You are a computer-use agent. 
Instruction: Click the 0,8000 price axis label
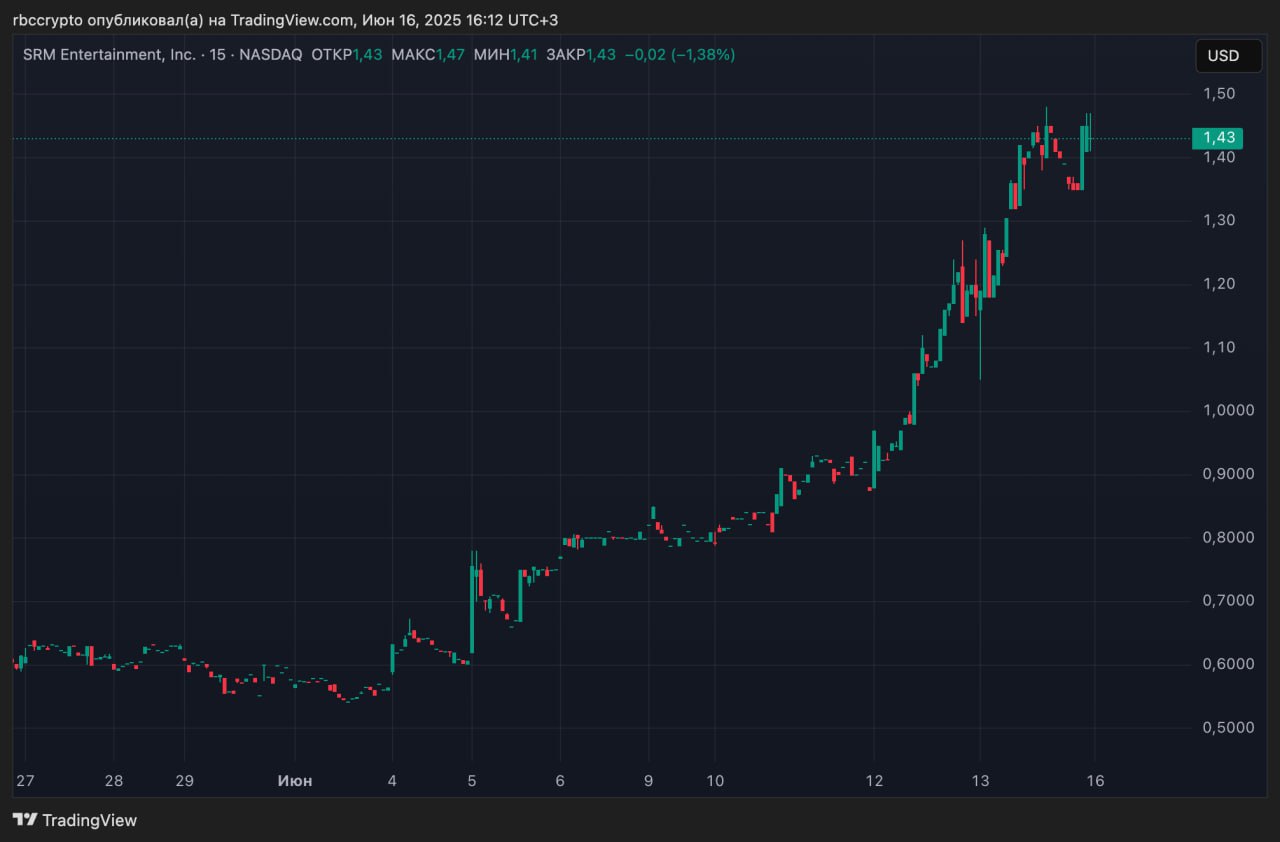(x=1226, y=537)
